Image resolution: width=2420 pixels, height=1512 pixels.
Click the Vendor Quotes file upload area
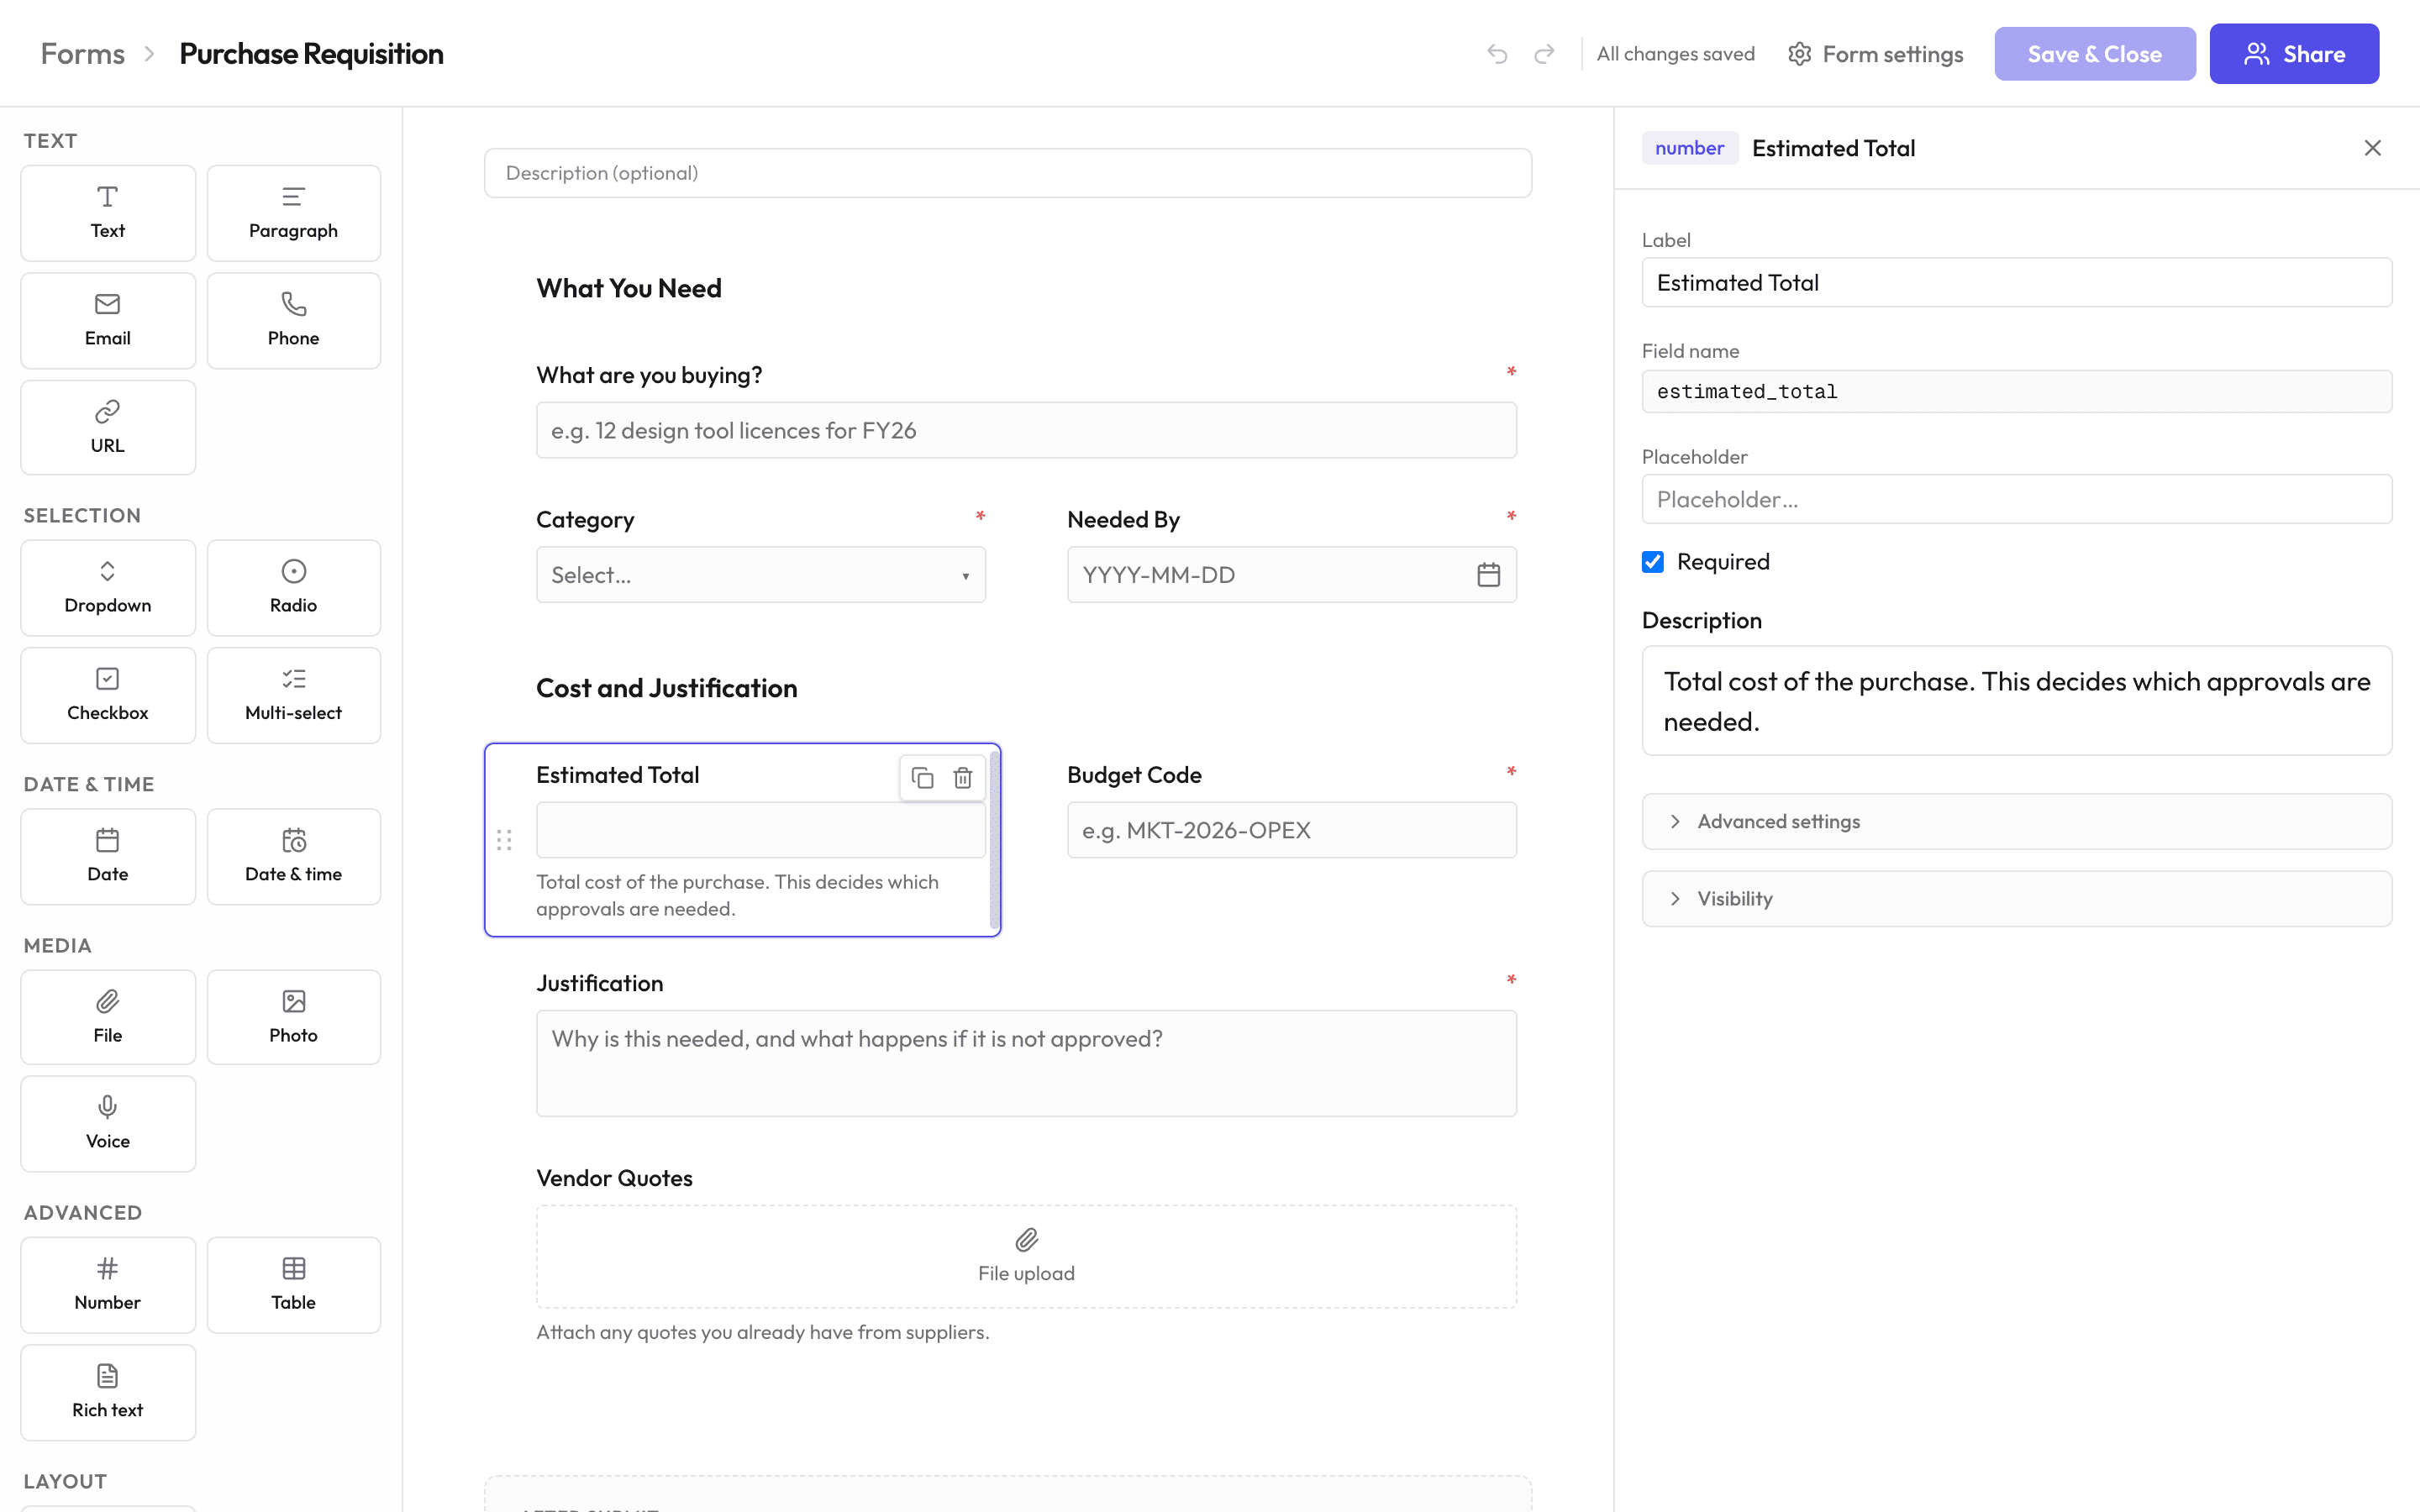tap(1026, 1257)
